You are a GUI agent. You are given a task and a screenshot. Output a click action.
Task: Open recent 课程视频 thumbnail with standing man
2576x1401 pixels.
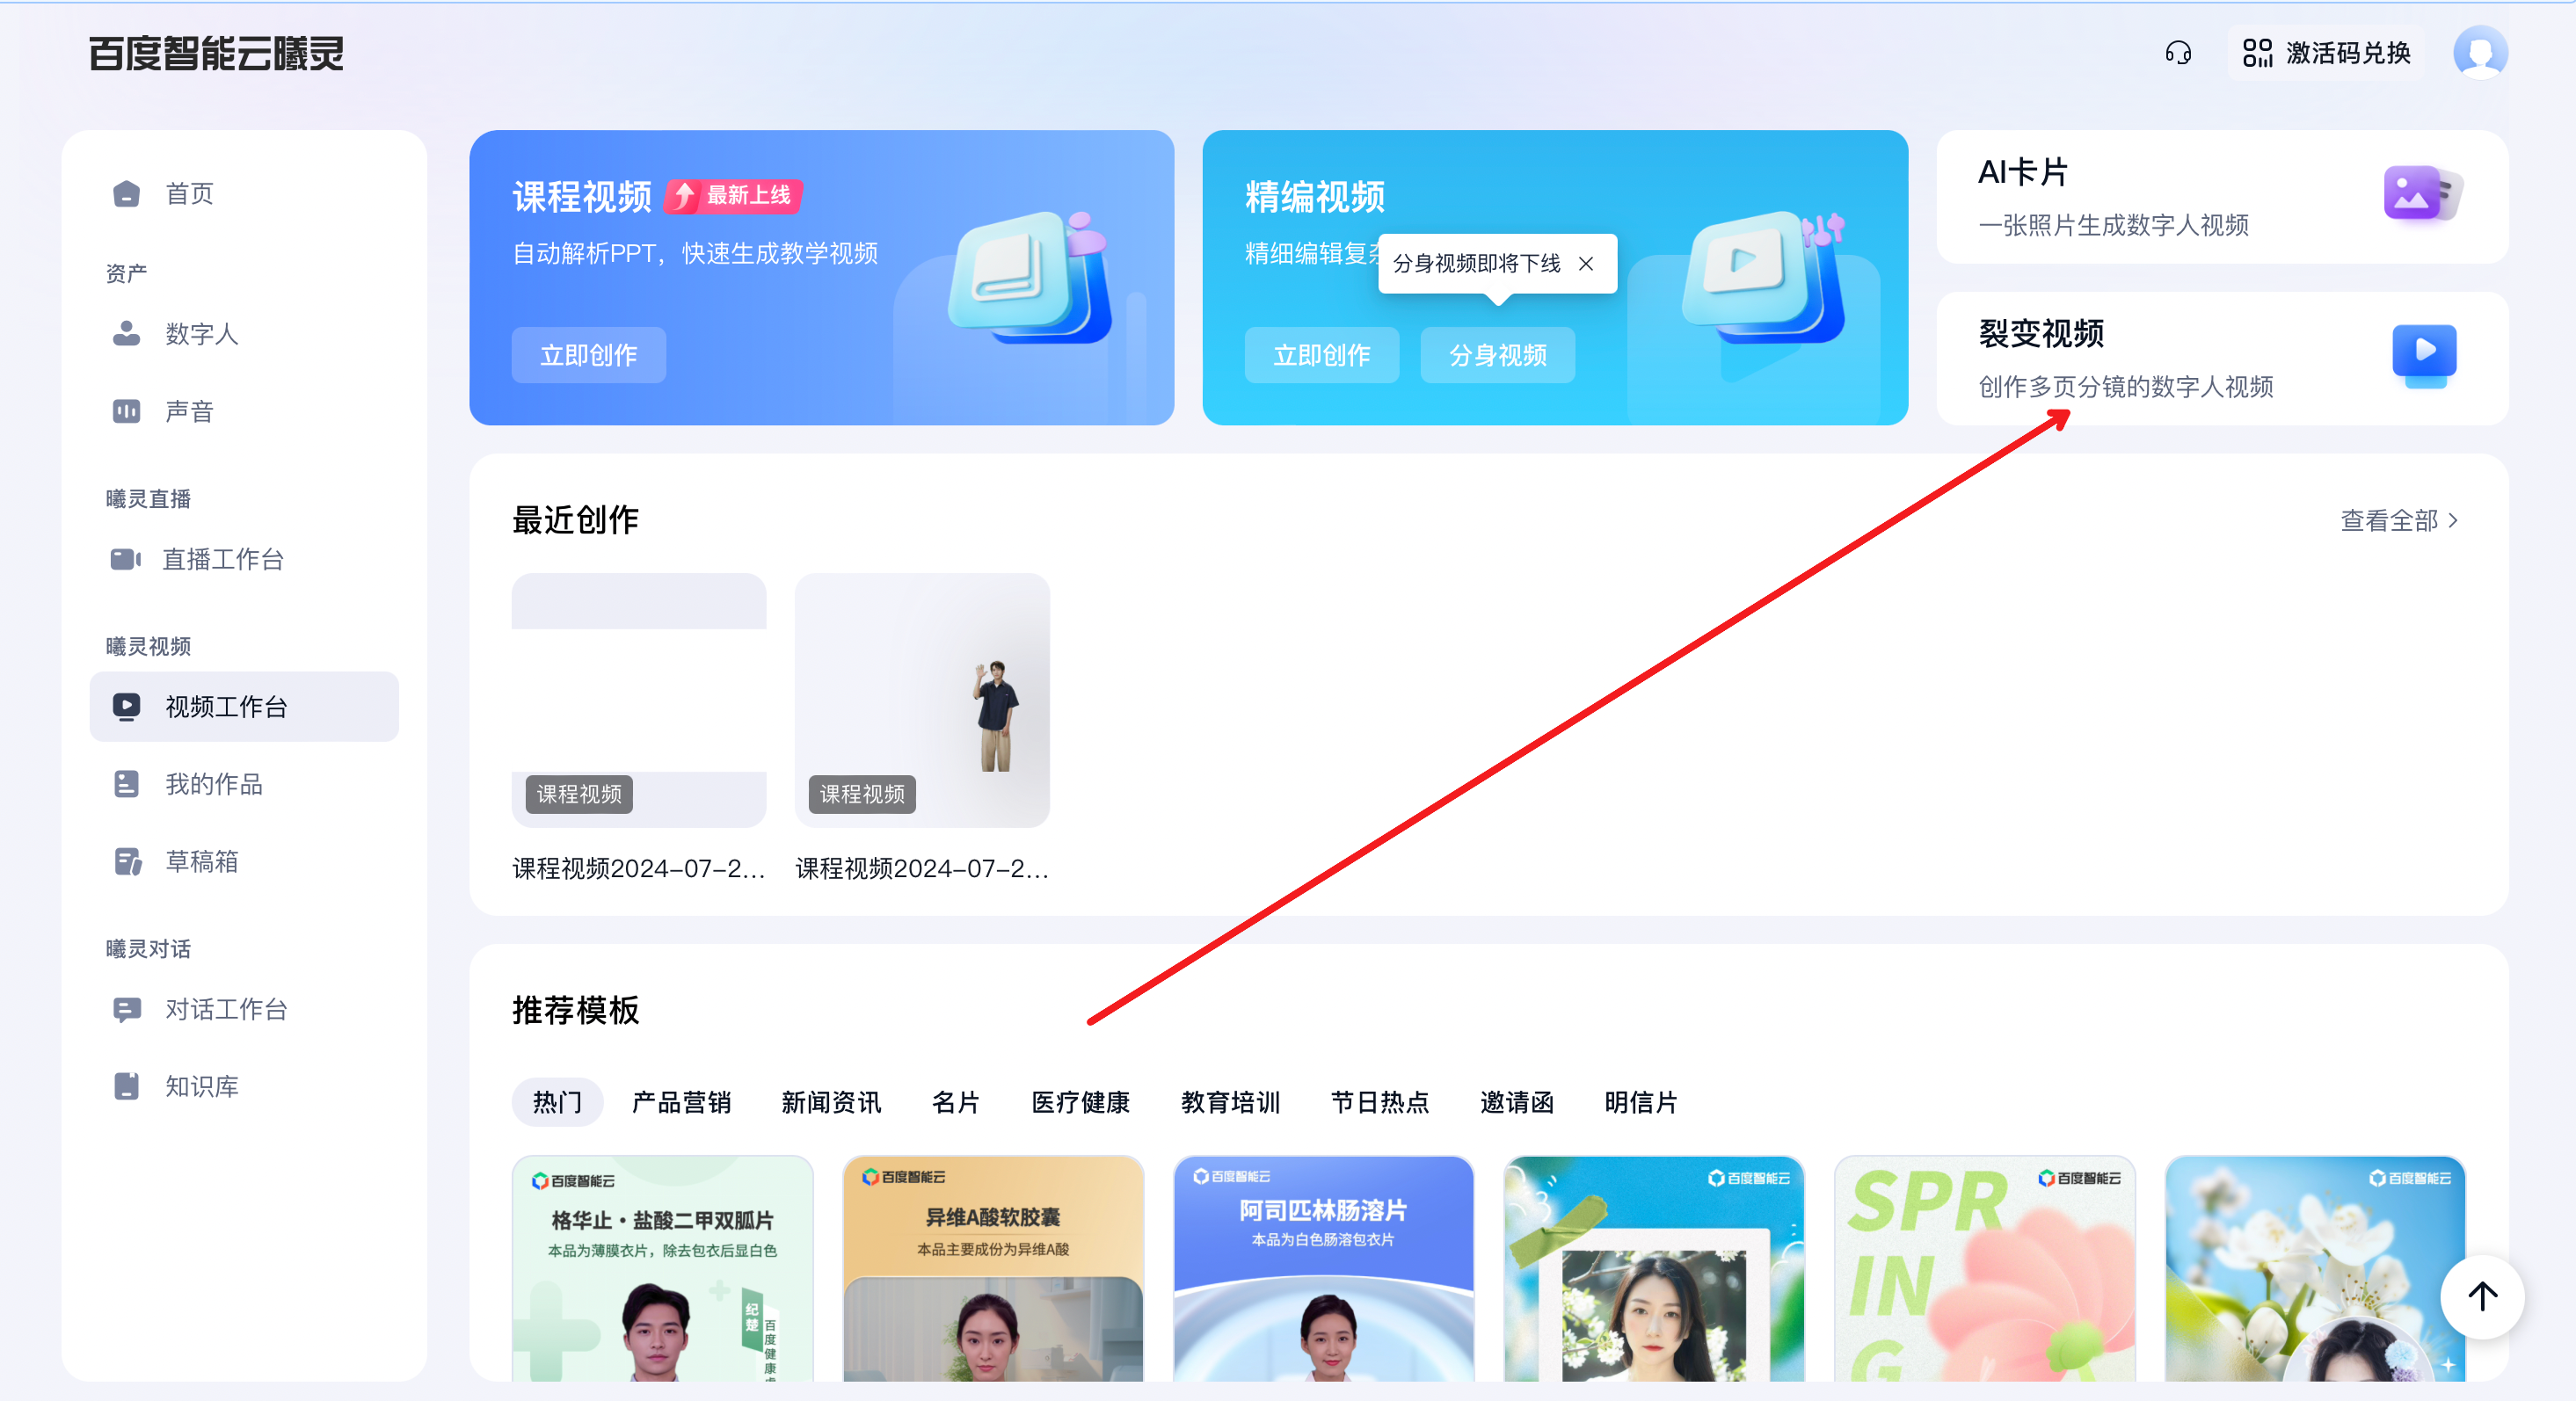click(x=922, y=699)
